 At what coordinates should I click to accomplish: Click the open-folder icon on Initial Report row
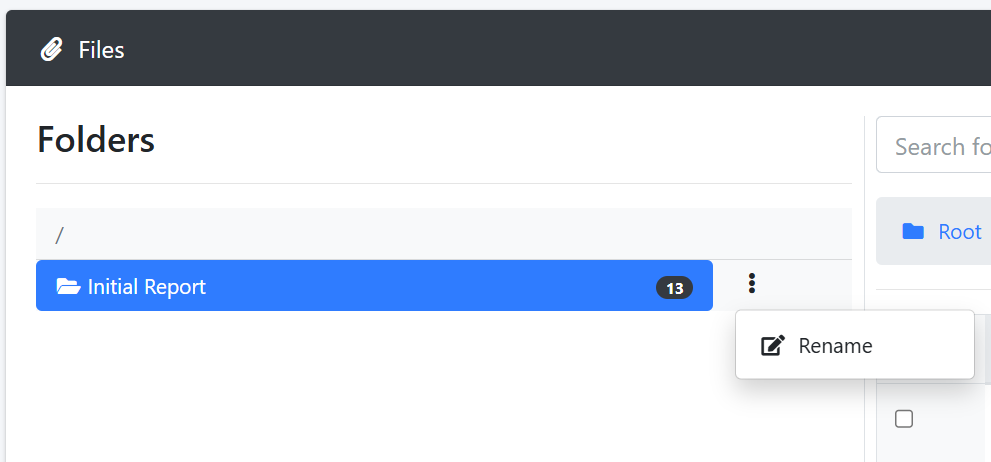click(68, 286)
